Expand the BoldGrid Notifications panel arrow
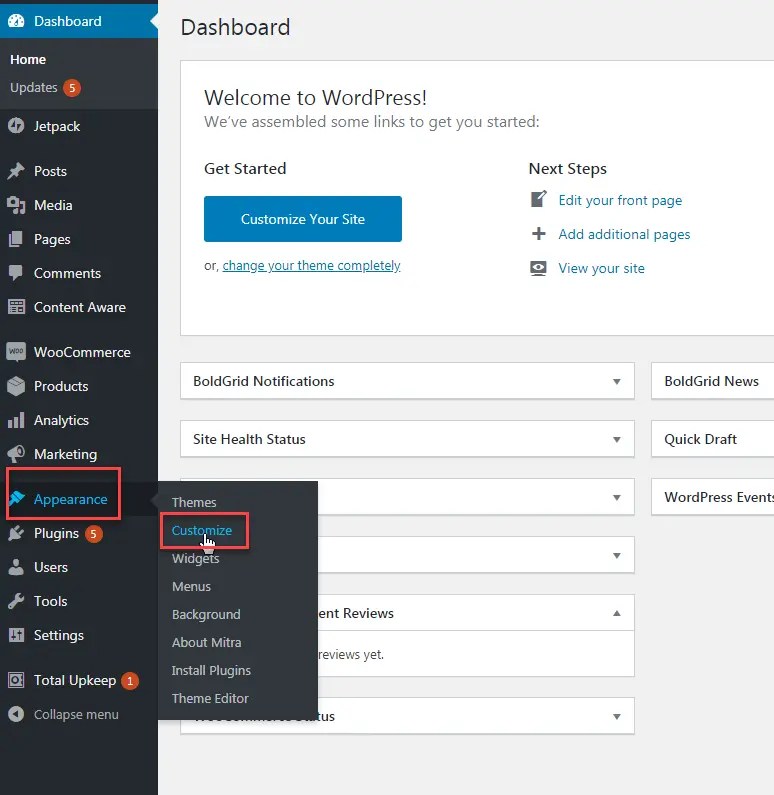The height and width of the screenshot is (795, 774). tap(617, 381)
